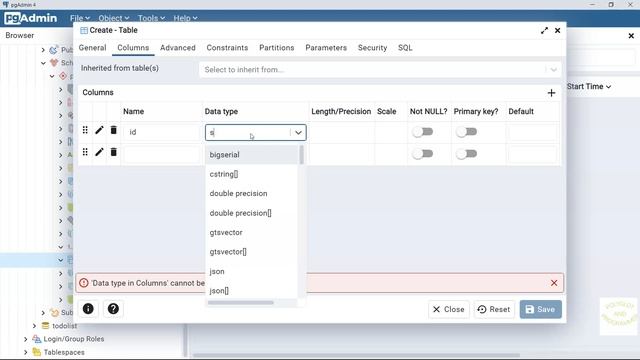The height and width of the screenshot is (360, 640).
Task: Expand the Login/Group Roles node
Action: click(25, 339)
